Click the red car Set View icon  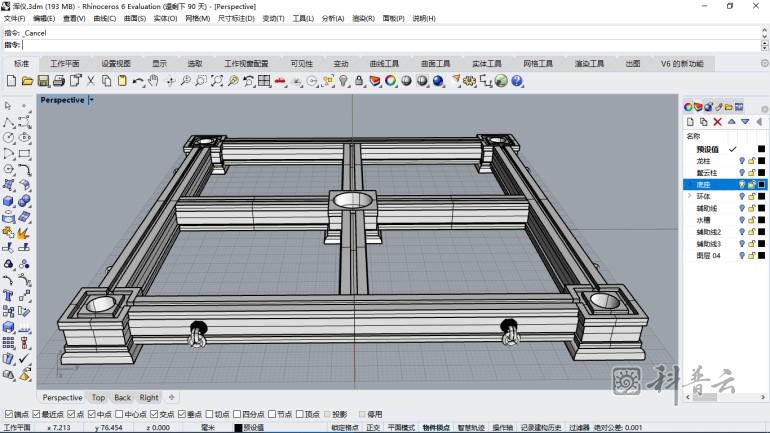280,81
